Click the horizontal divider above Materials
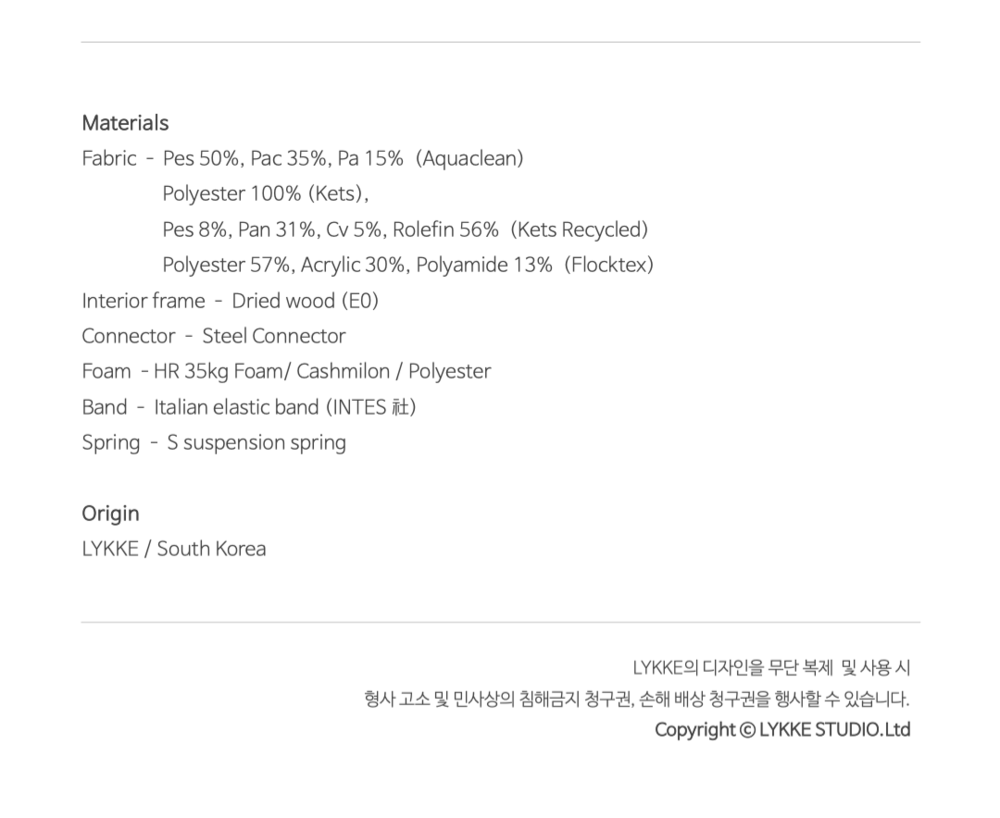The image size is (1000, 818). pyautogui.click(x=500, y=42)
